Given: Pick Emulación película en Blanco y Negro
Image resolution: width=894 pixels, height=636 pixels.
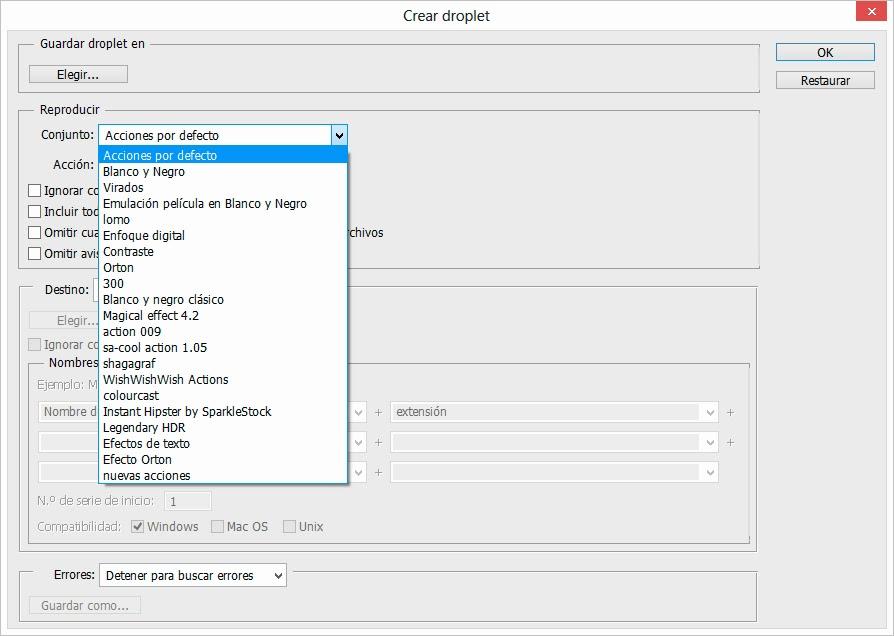Looking at the screenshot, I should 205,204.
